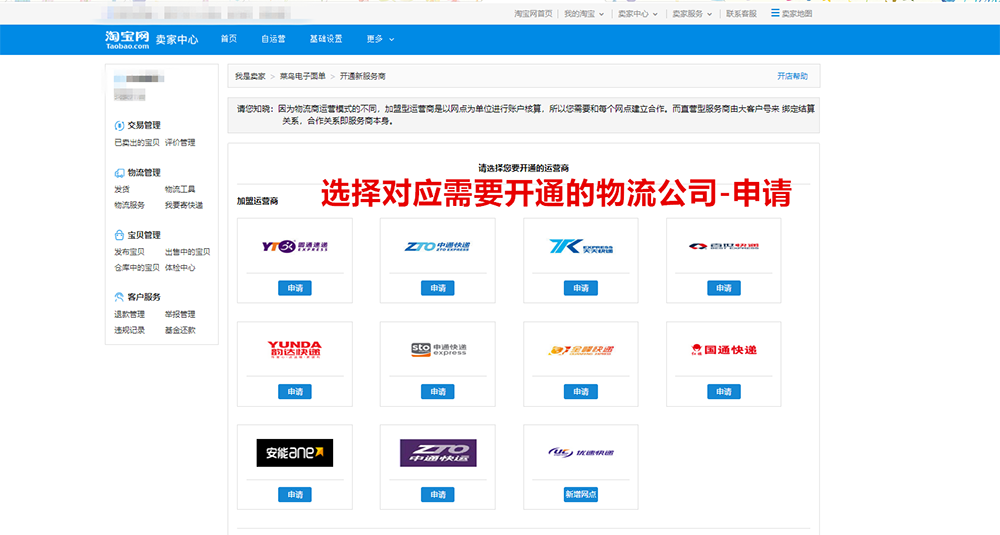Select the 百世快递 logo
1000x535 pixels.
pyautogui.click(x=723, y=246)
